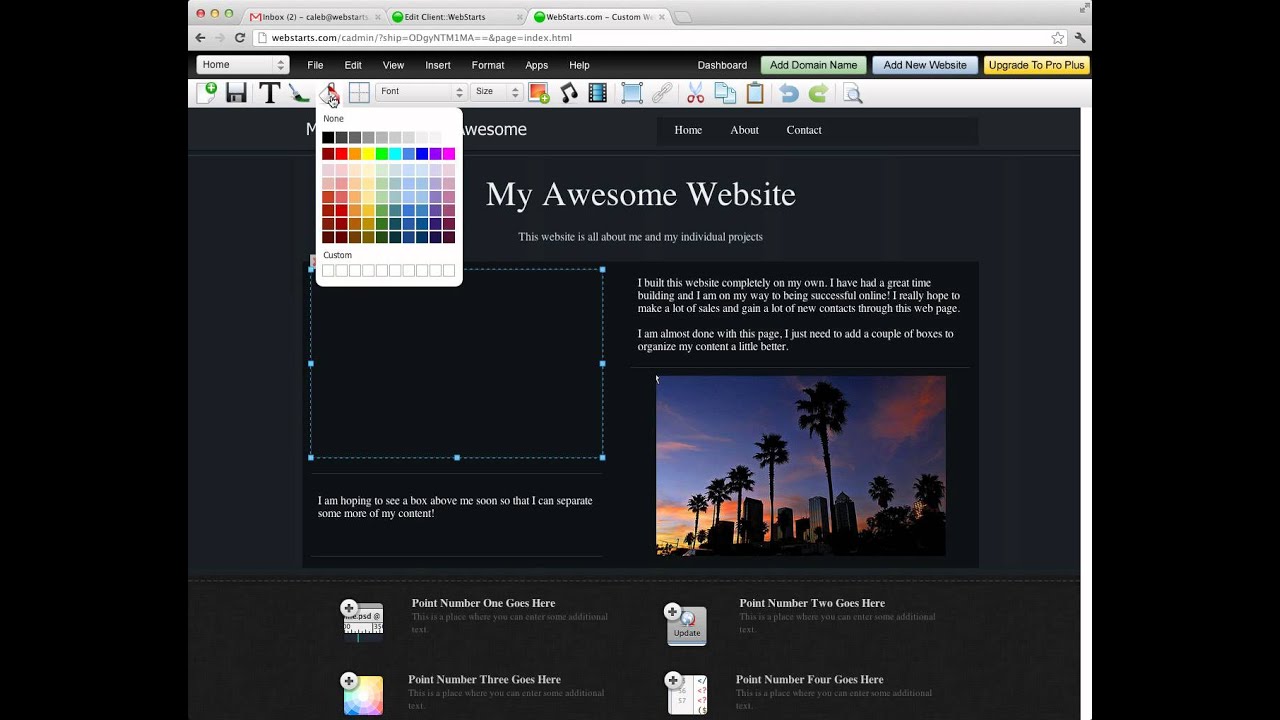Screen dimensions: 1280x720
Task: Open the Size dropdown
Action: point(497,92)
